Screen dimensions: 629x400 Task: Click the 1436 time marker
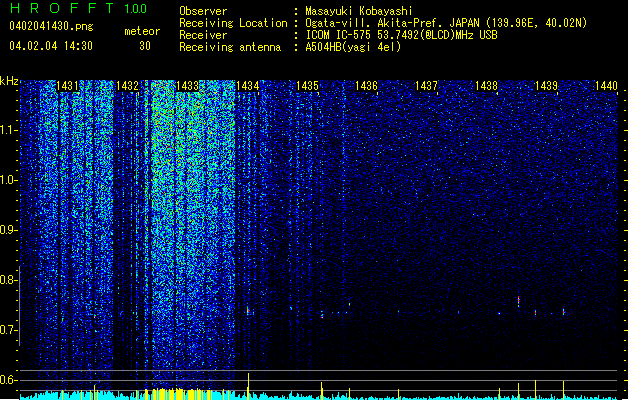(x=367, y=86)
